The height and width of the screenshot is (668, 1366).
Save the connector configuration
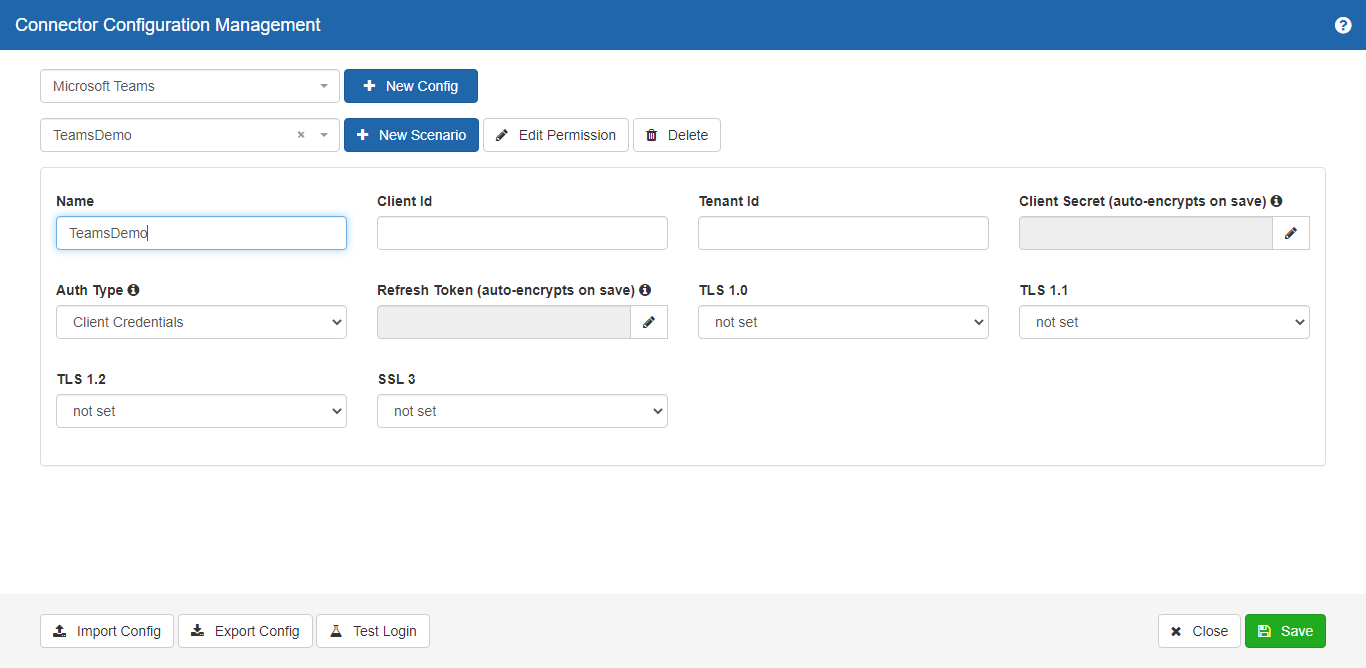(x=1285, y=630)
